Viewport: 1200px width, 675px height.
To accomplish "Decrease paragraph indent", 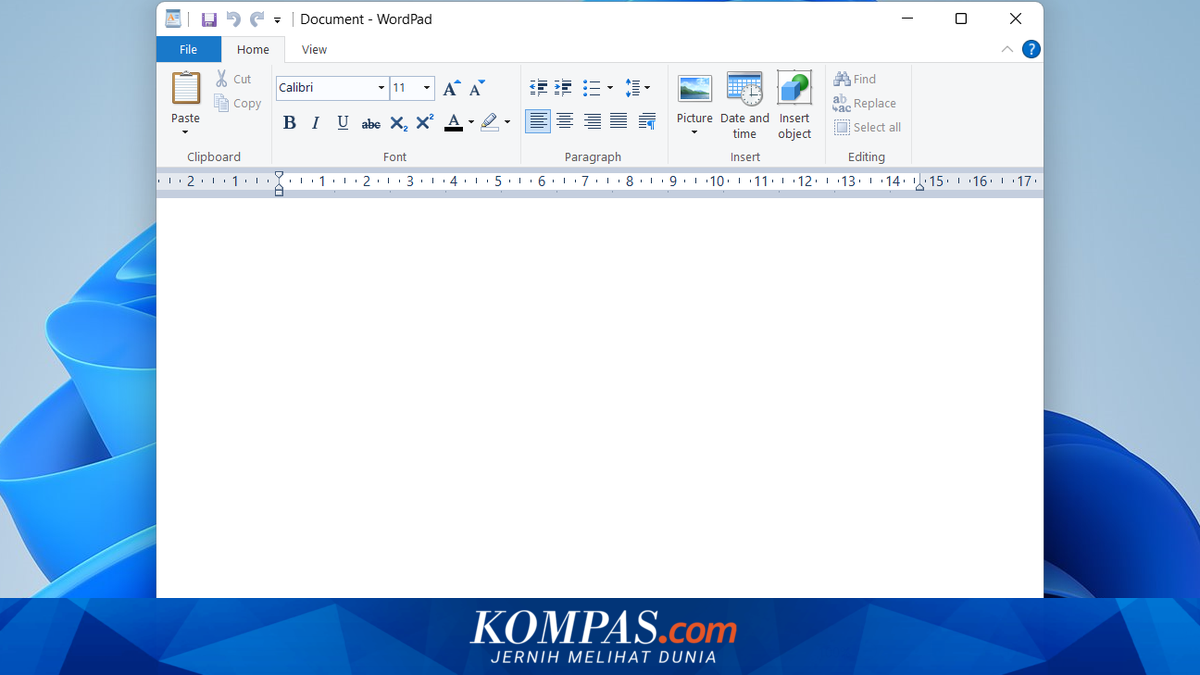I will click(x=538, y=88).
